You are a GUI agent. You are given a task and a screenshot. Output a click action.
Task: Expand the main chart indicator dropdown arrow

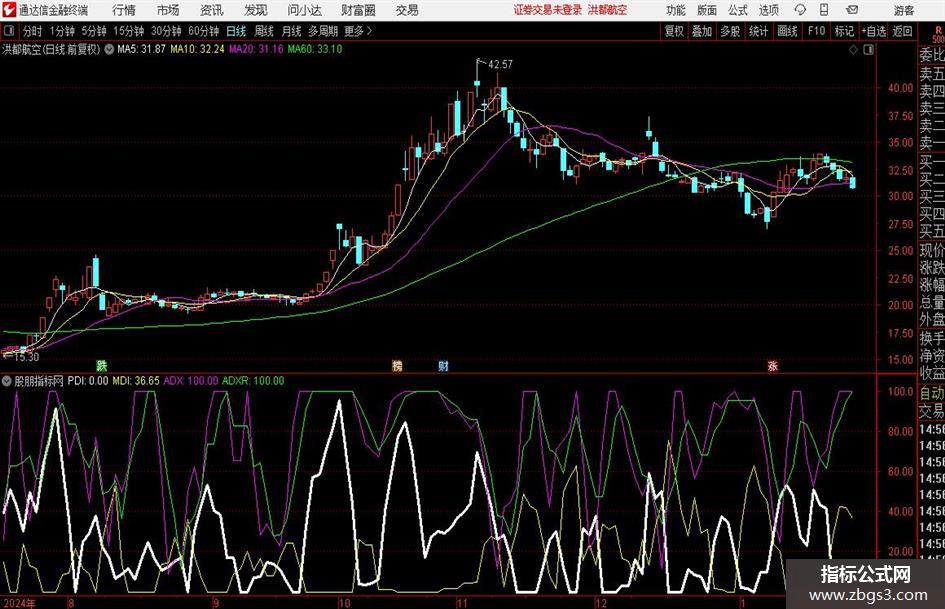[109, 49]
